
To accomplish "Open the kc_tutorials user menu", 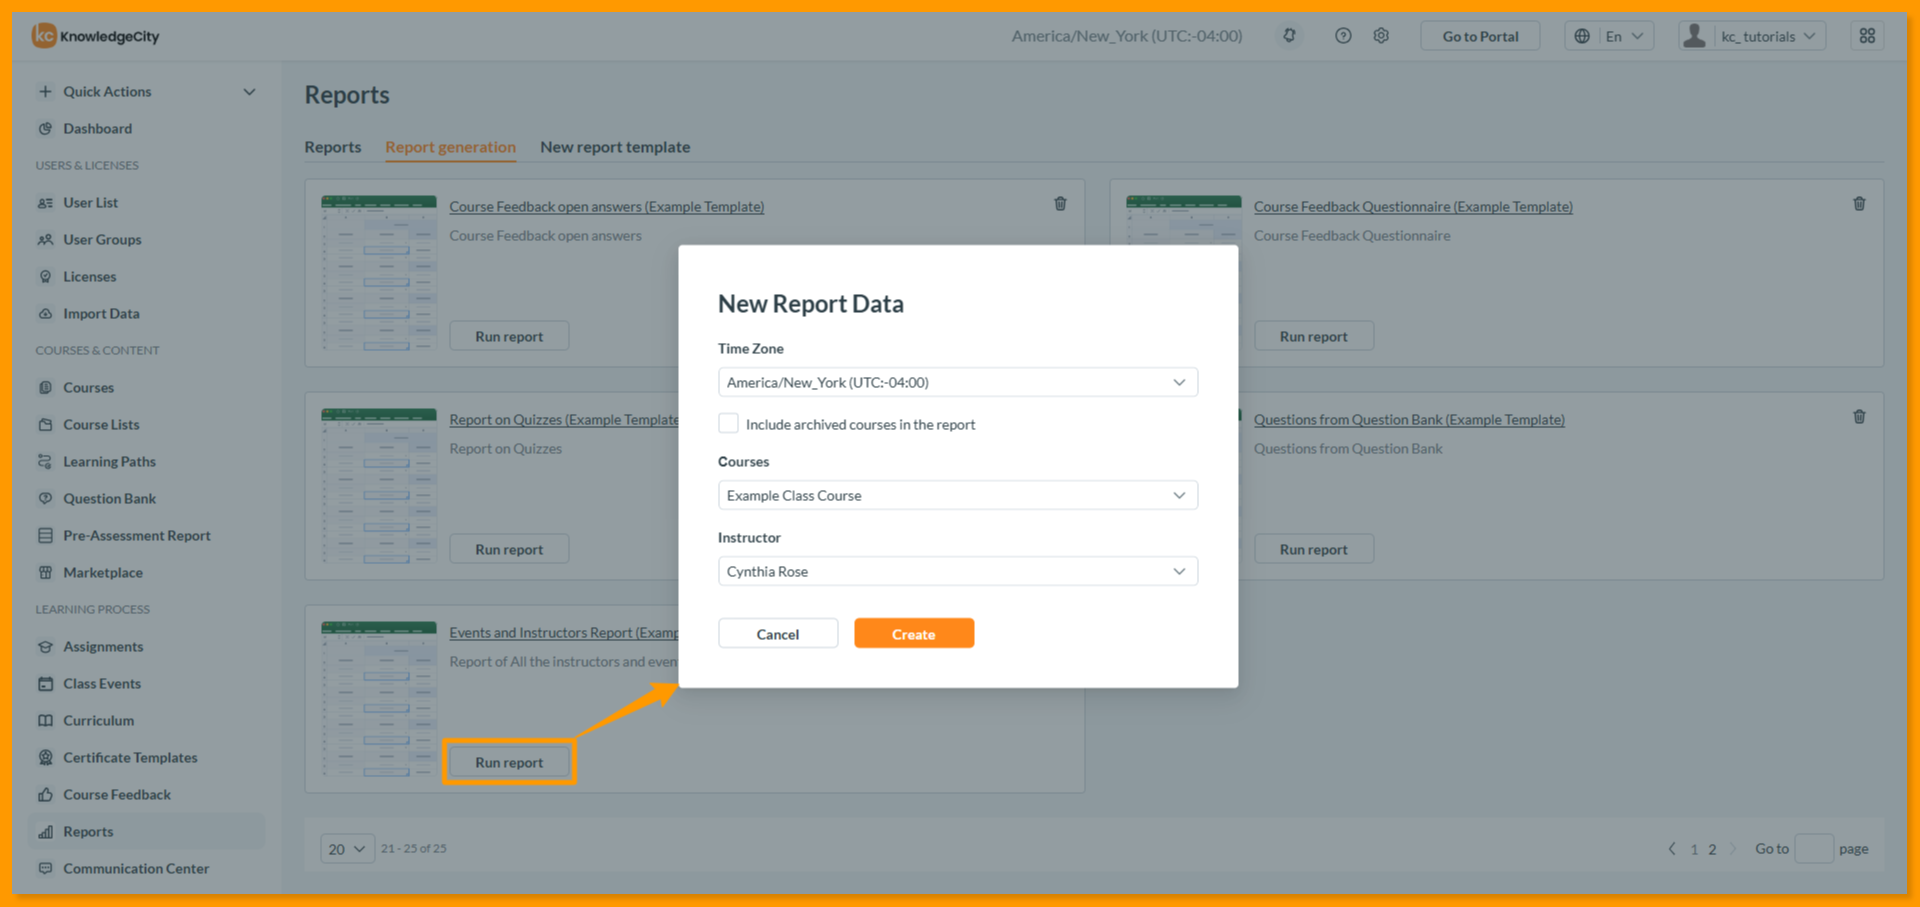I will 1752,36.
